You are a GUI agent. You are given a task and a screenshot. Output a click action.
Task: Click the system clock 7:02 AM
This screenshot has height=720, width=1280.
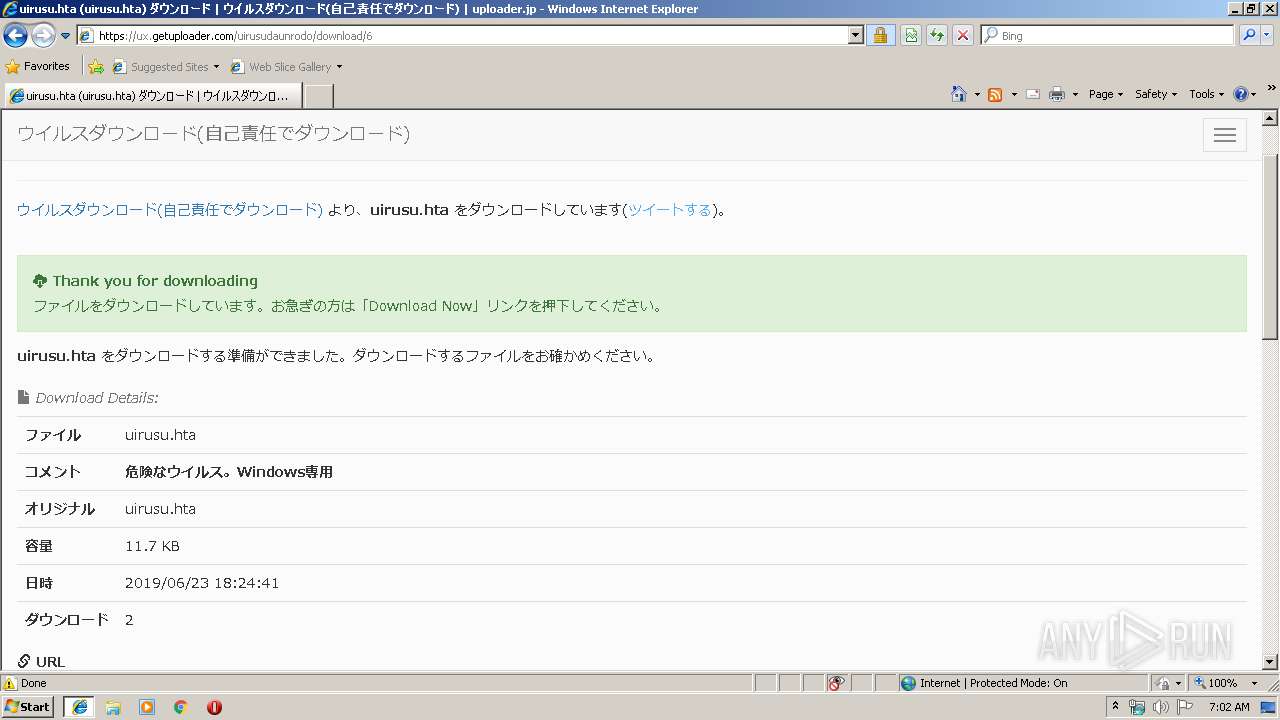[x=1229, y=707]
